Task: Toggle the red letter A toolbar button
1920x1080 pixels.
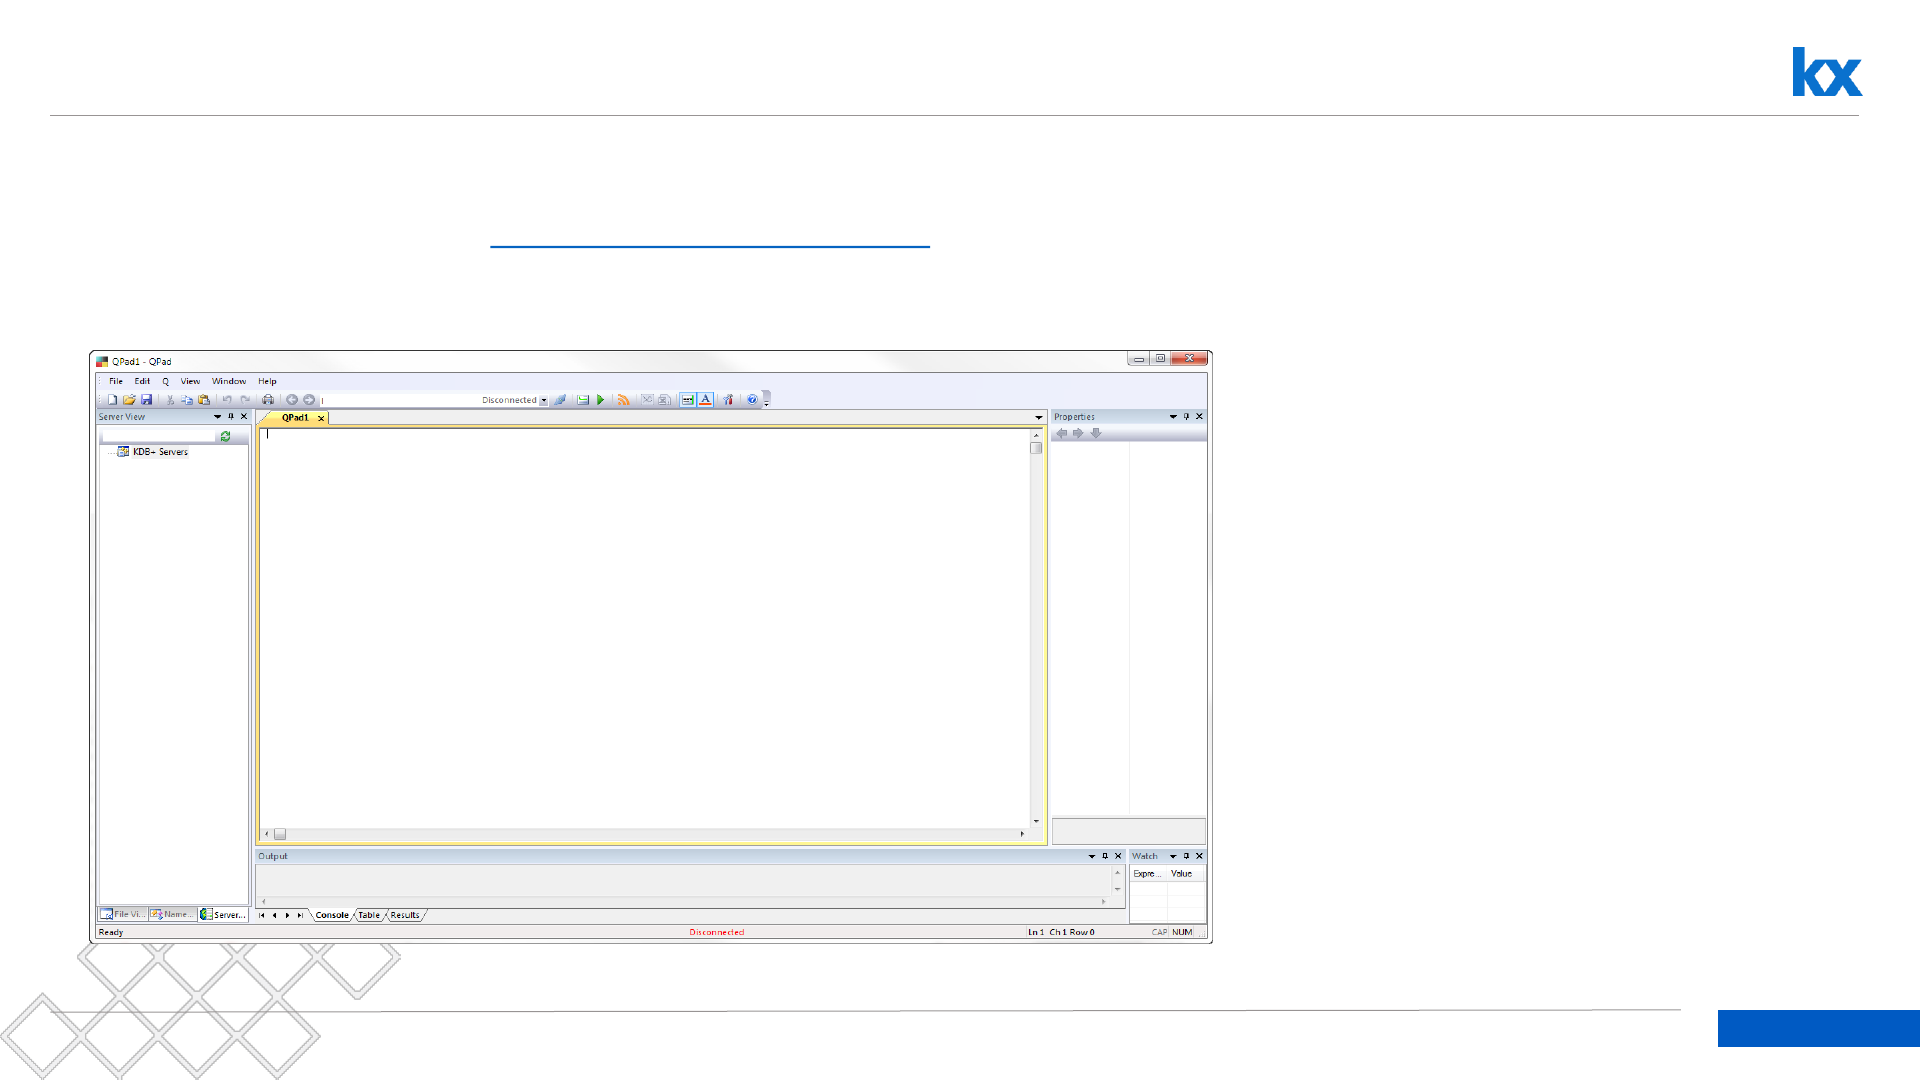Action: tap(705, 400)
